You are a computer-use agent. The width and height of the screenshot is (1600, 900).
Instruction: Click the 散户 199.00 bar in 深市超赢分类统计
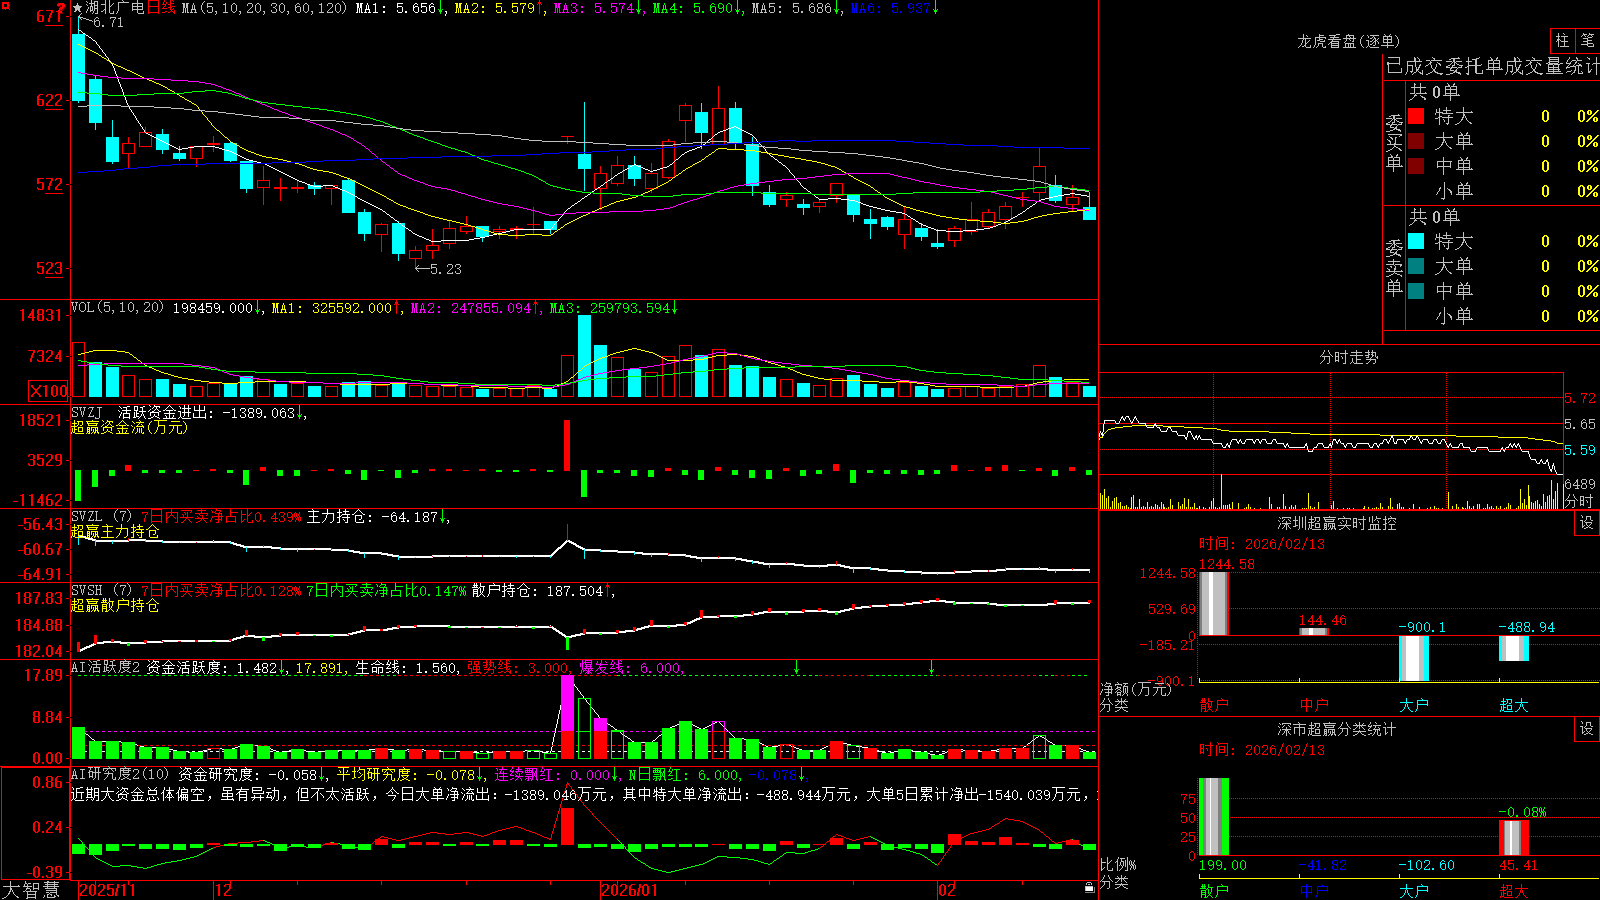click(x=1213, y=817)
